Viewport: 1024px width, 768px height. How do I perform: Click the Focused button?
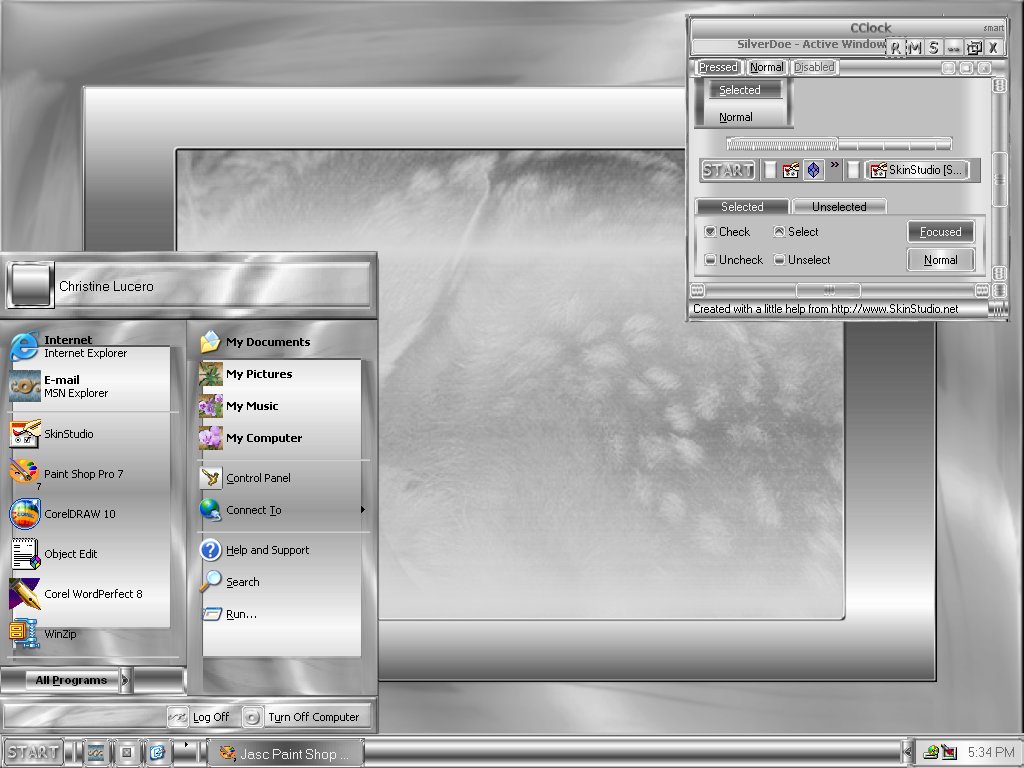(940, 232)
